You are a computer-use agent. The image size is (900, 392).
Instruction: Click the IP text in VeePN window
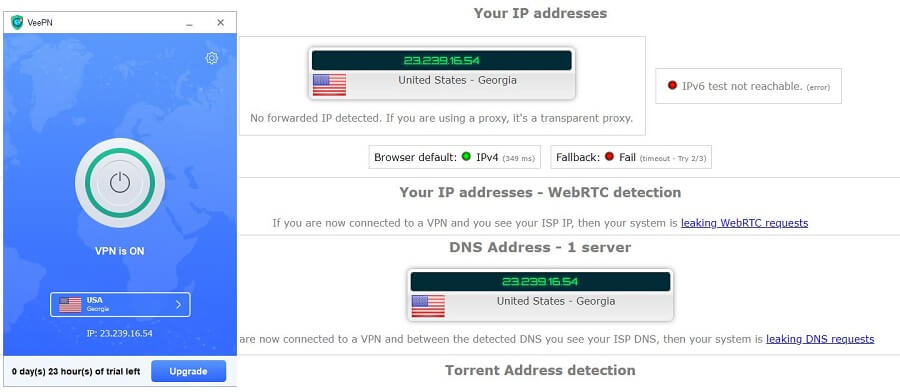120,333
